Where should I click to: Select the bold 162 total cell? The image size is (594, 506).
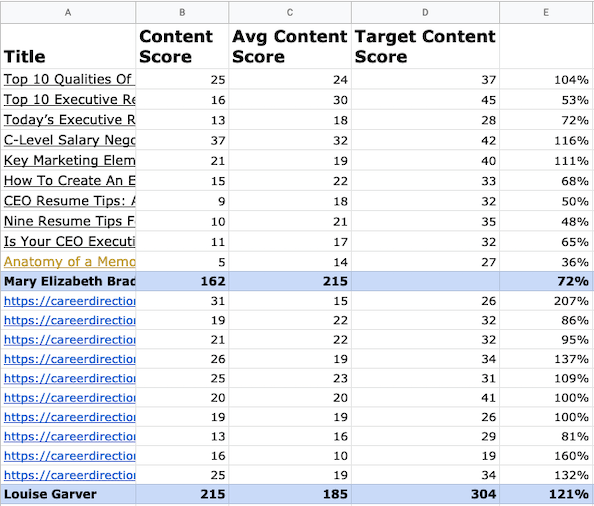pos(182,281)
